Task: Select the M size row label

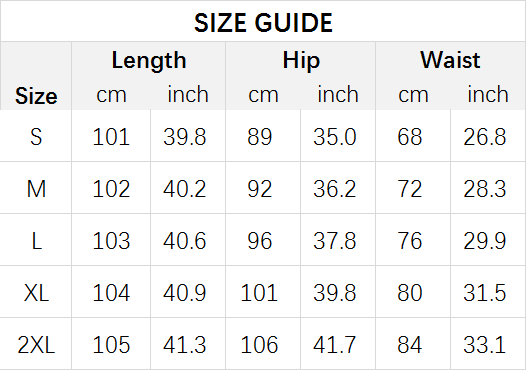Action: click(x=36, y=189)
